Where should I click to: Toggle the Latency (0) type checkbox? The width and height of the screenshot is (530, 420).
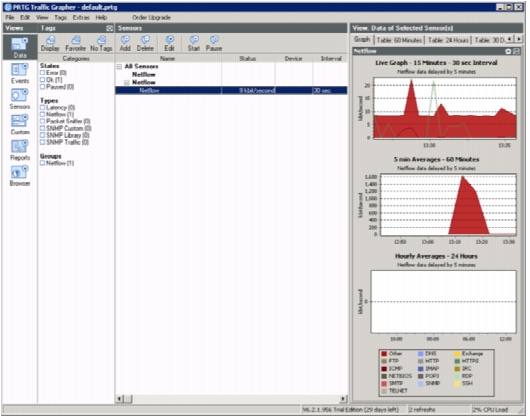(43, 107)
